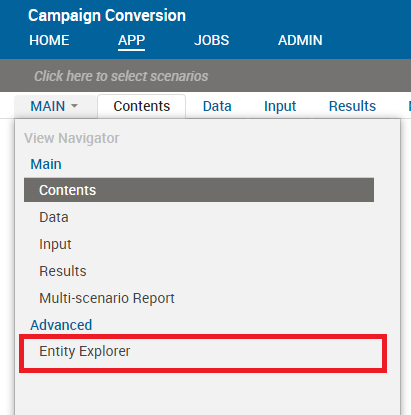Choose Contents in the Main navigator list
The image size is (411, 415).
coord(199,190)
